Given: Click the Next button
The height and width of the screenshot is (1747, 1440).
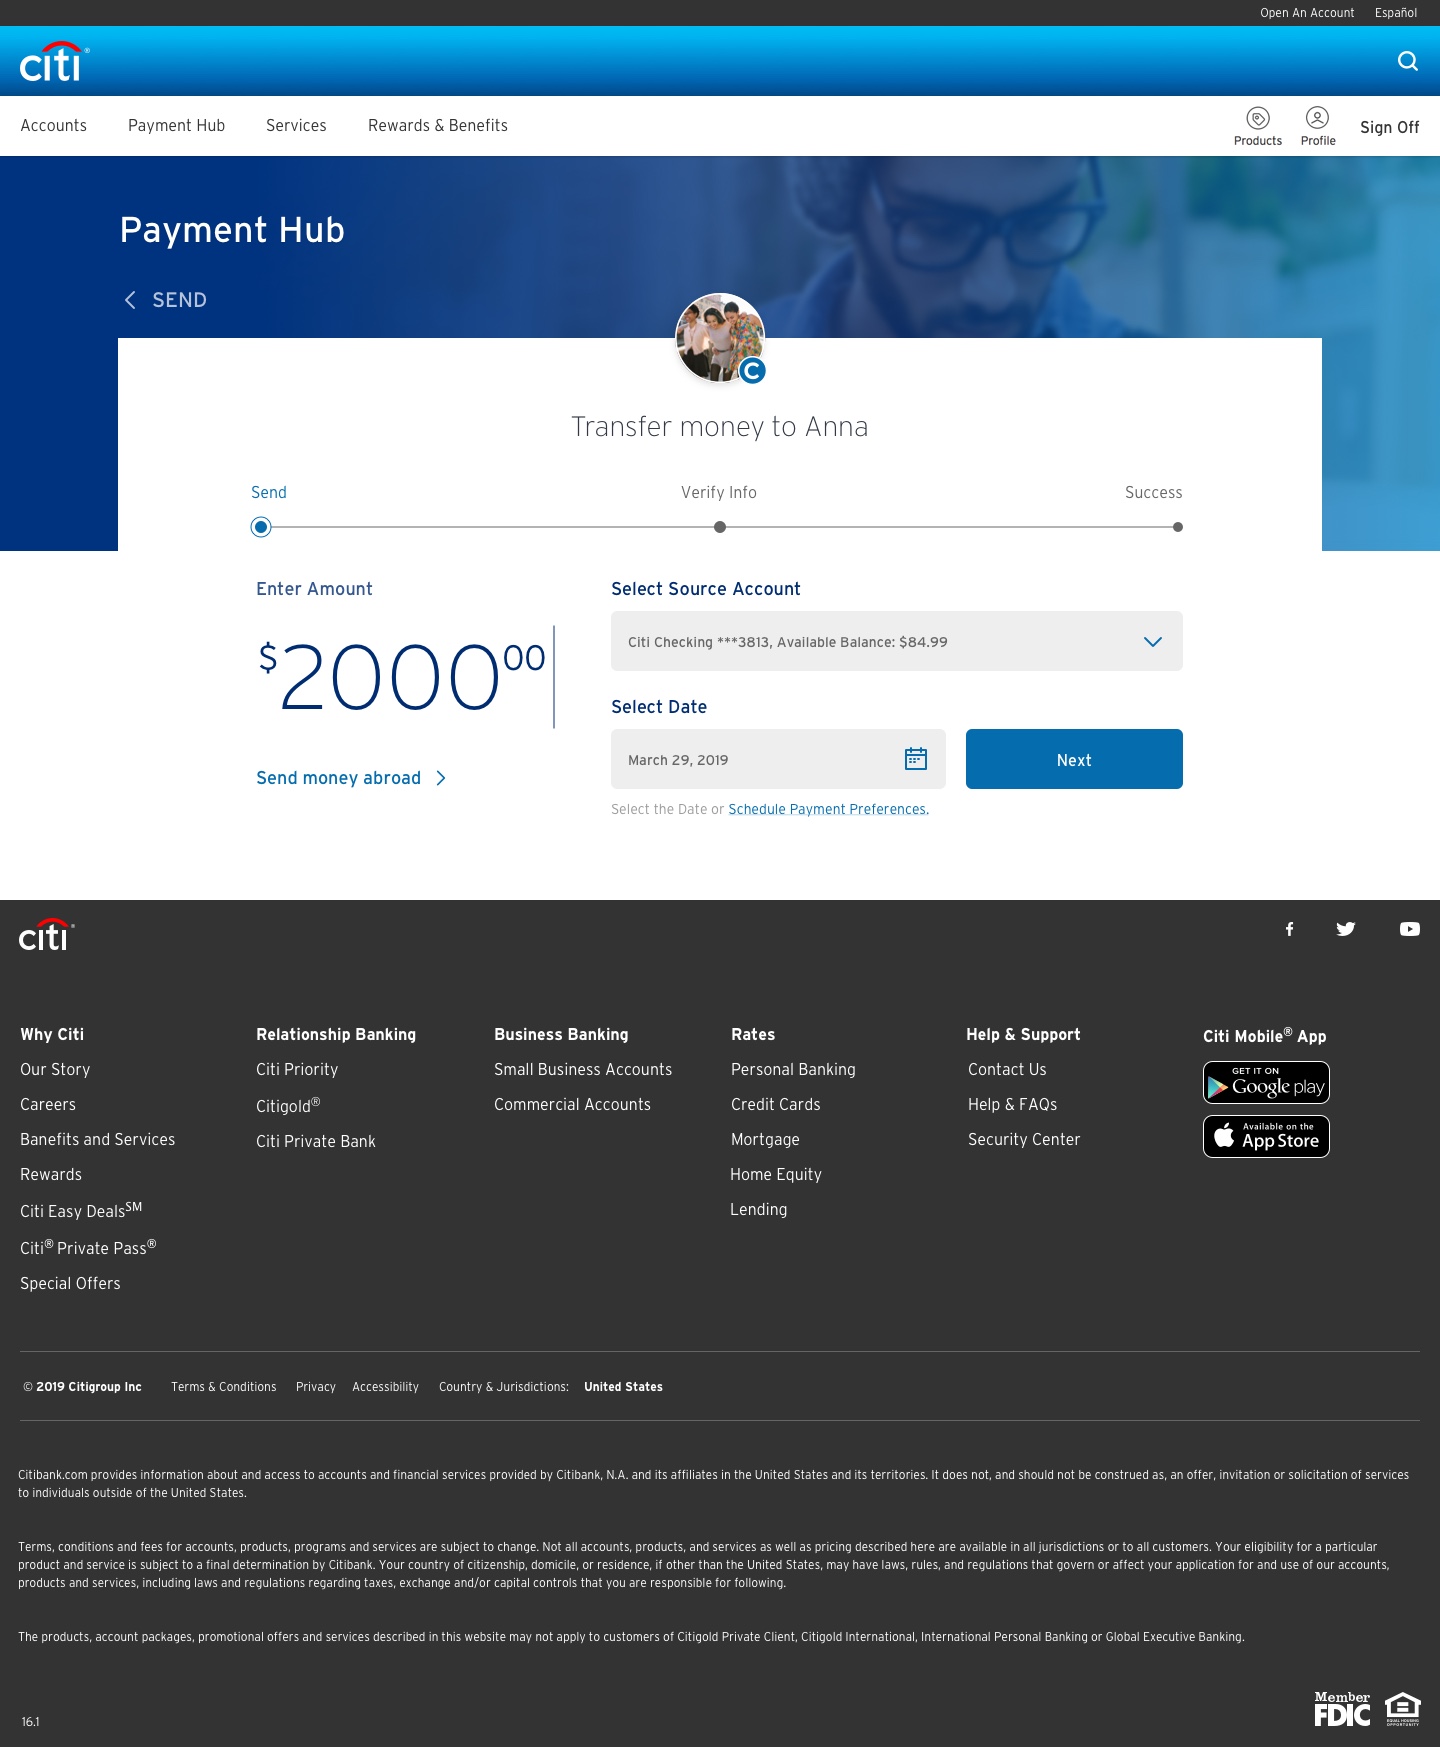Looking at the screenshot, I should [1074, 759].
